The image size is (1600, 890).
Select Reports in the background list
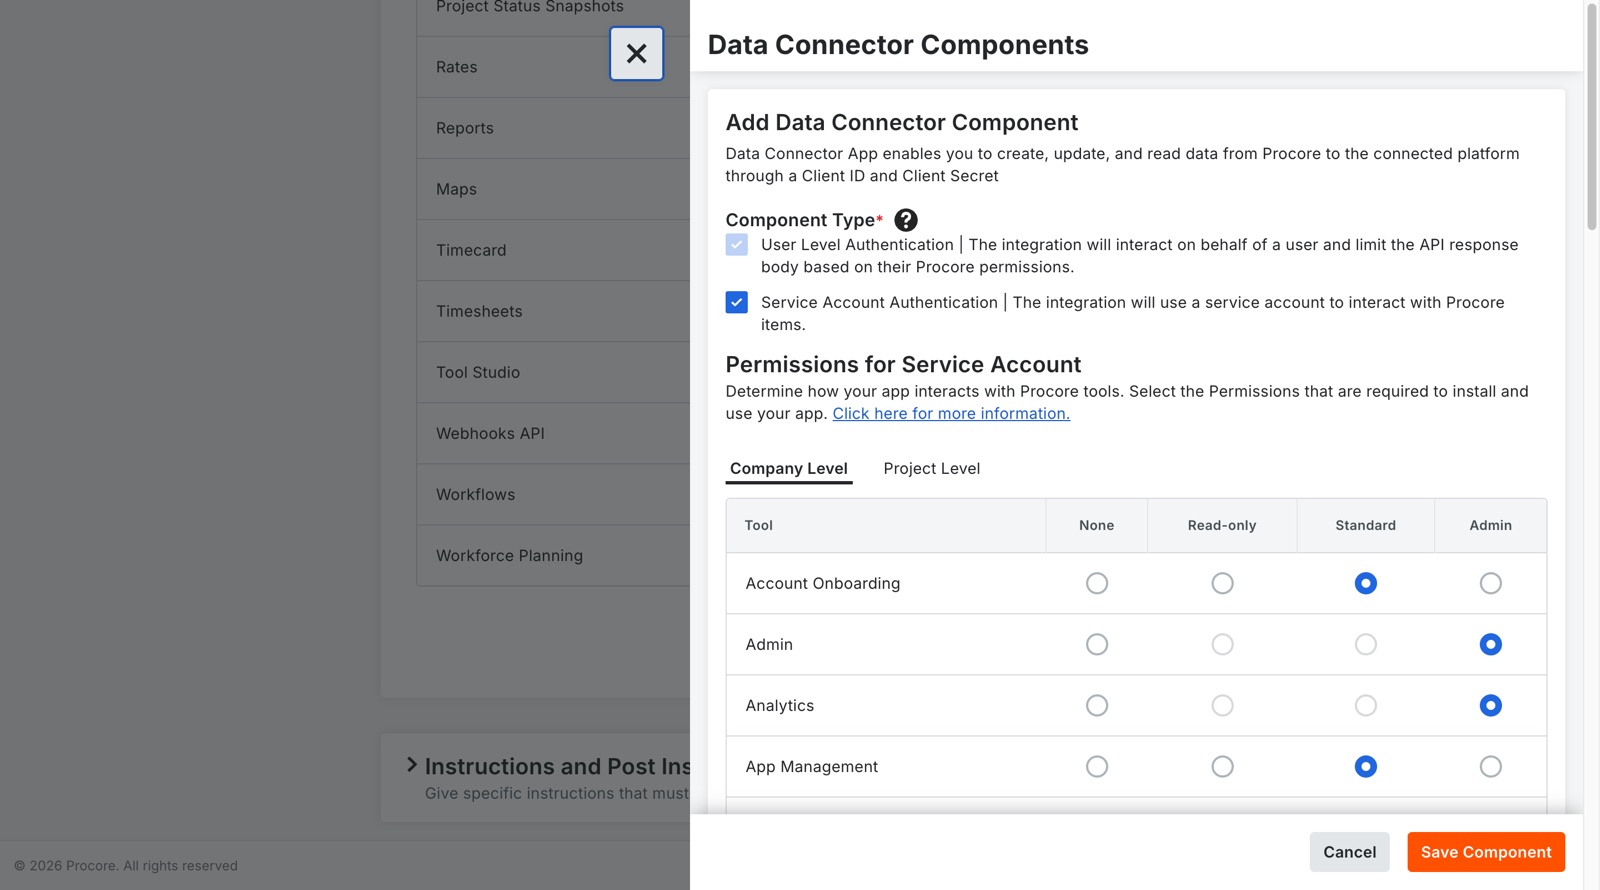pyautogui.click(x=553, y=128)
